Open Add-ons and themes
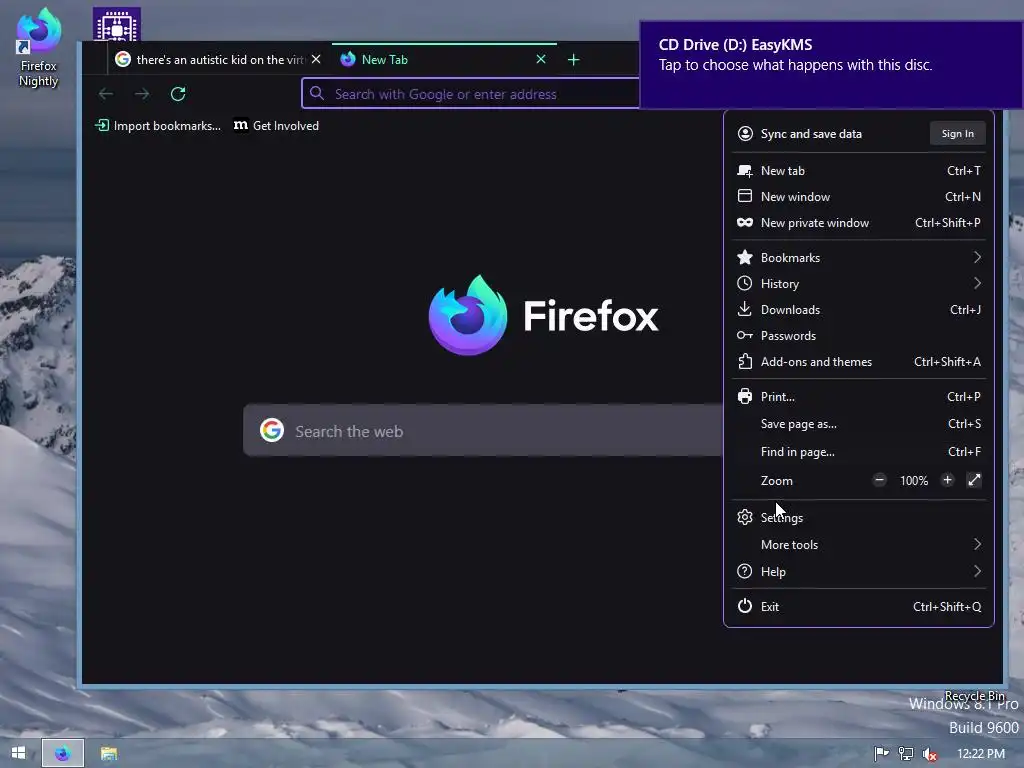 coord(858,362)
